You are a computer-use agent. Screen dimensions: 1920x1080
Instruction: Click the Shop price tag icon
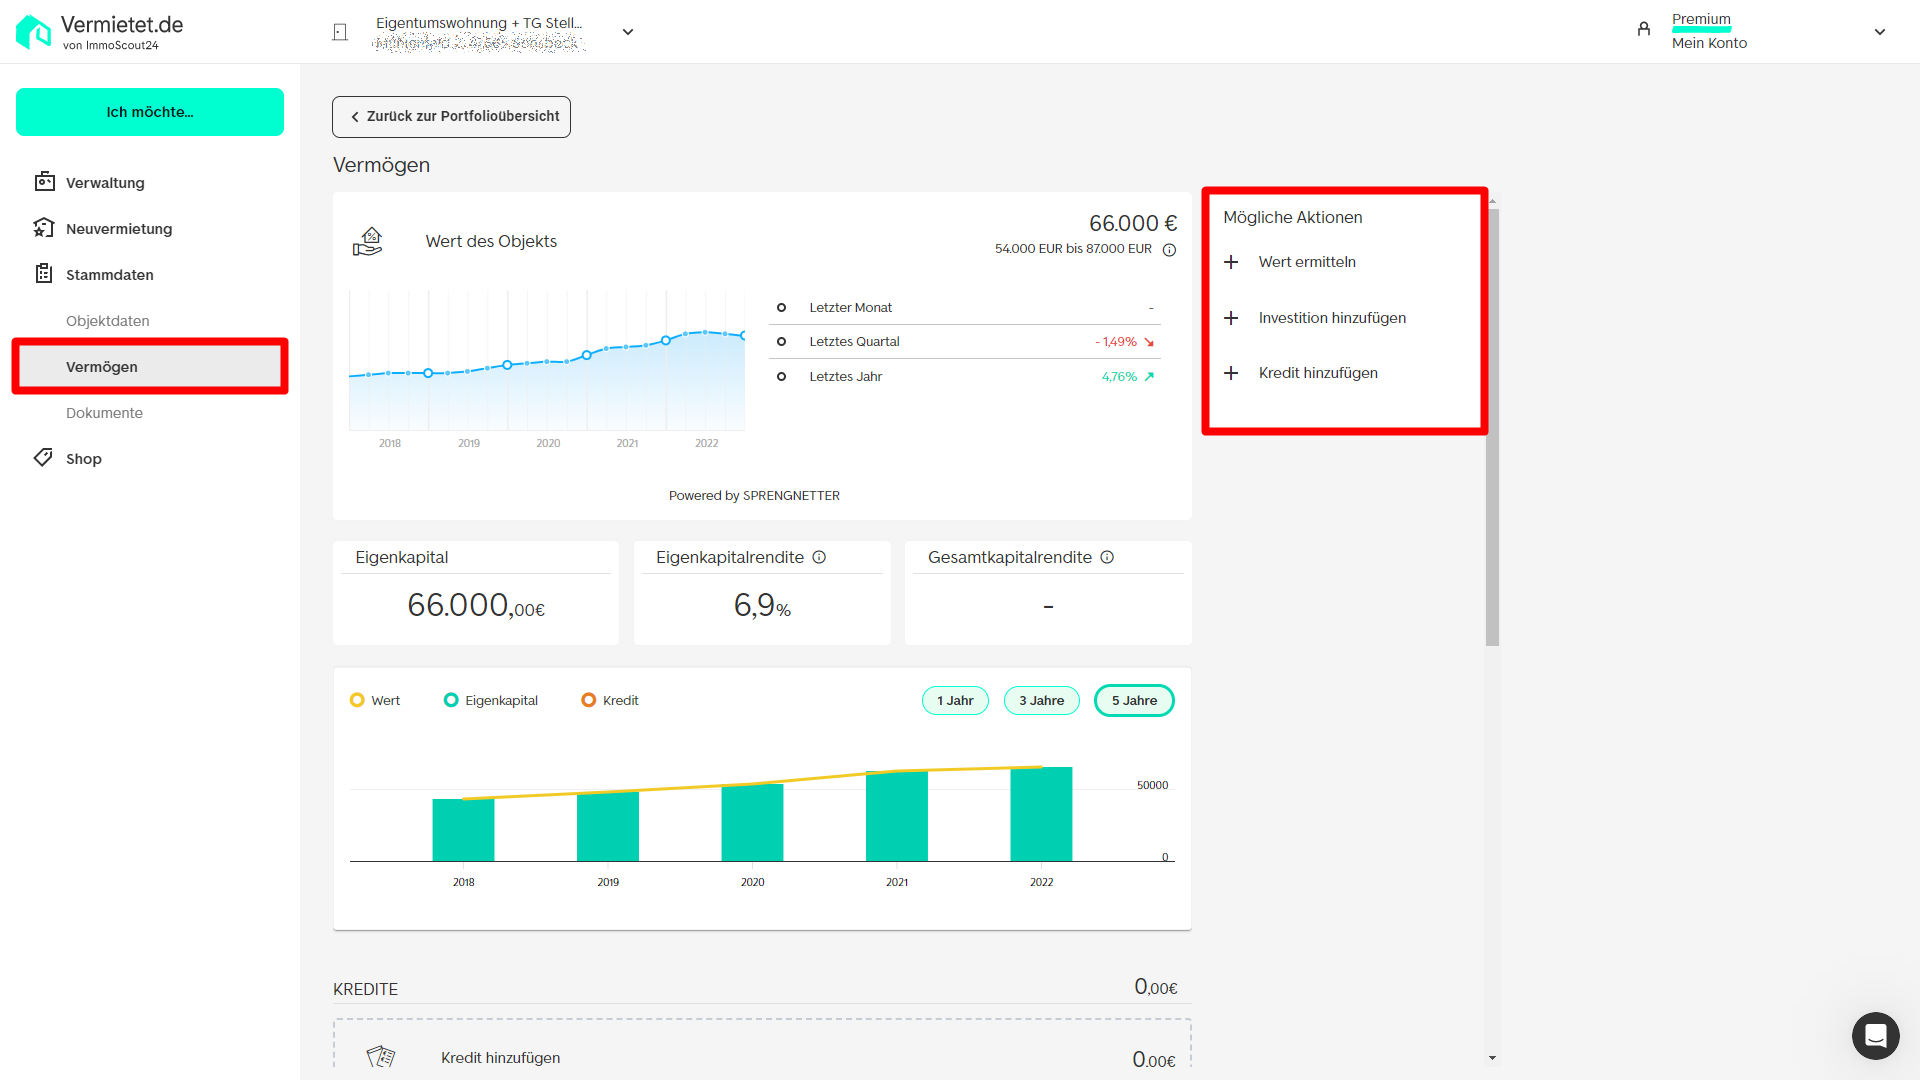pos(43,458)
